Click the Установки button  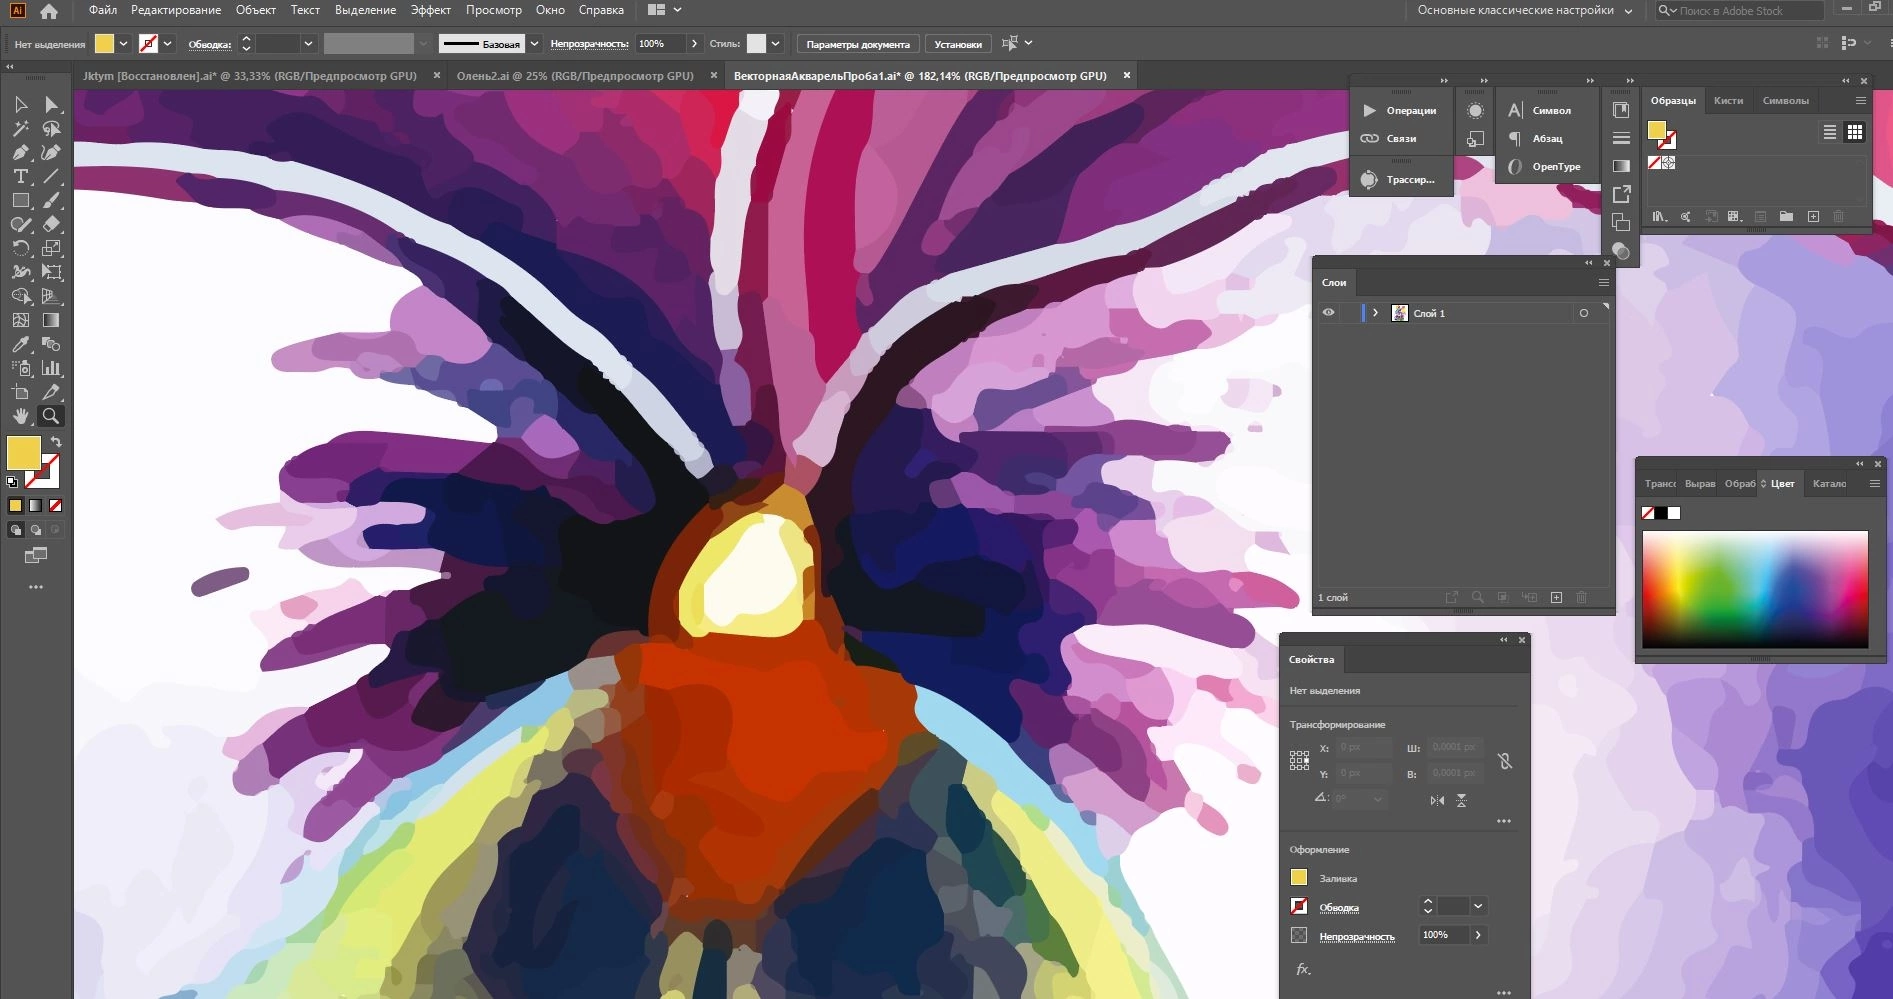coord(958,44)
